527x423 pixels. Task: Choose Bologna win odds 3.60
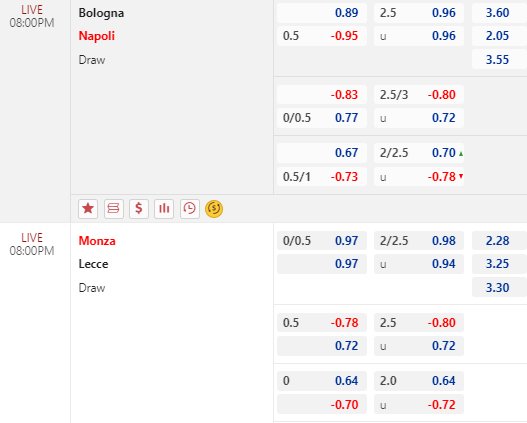tap(499, 13)
